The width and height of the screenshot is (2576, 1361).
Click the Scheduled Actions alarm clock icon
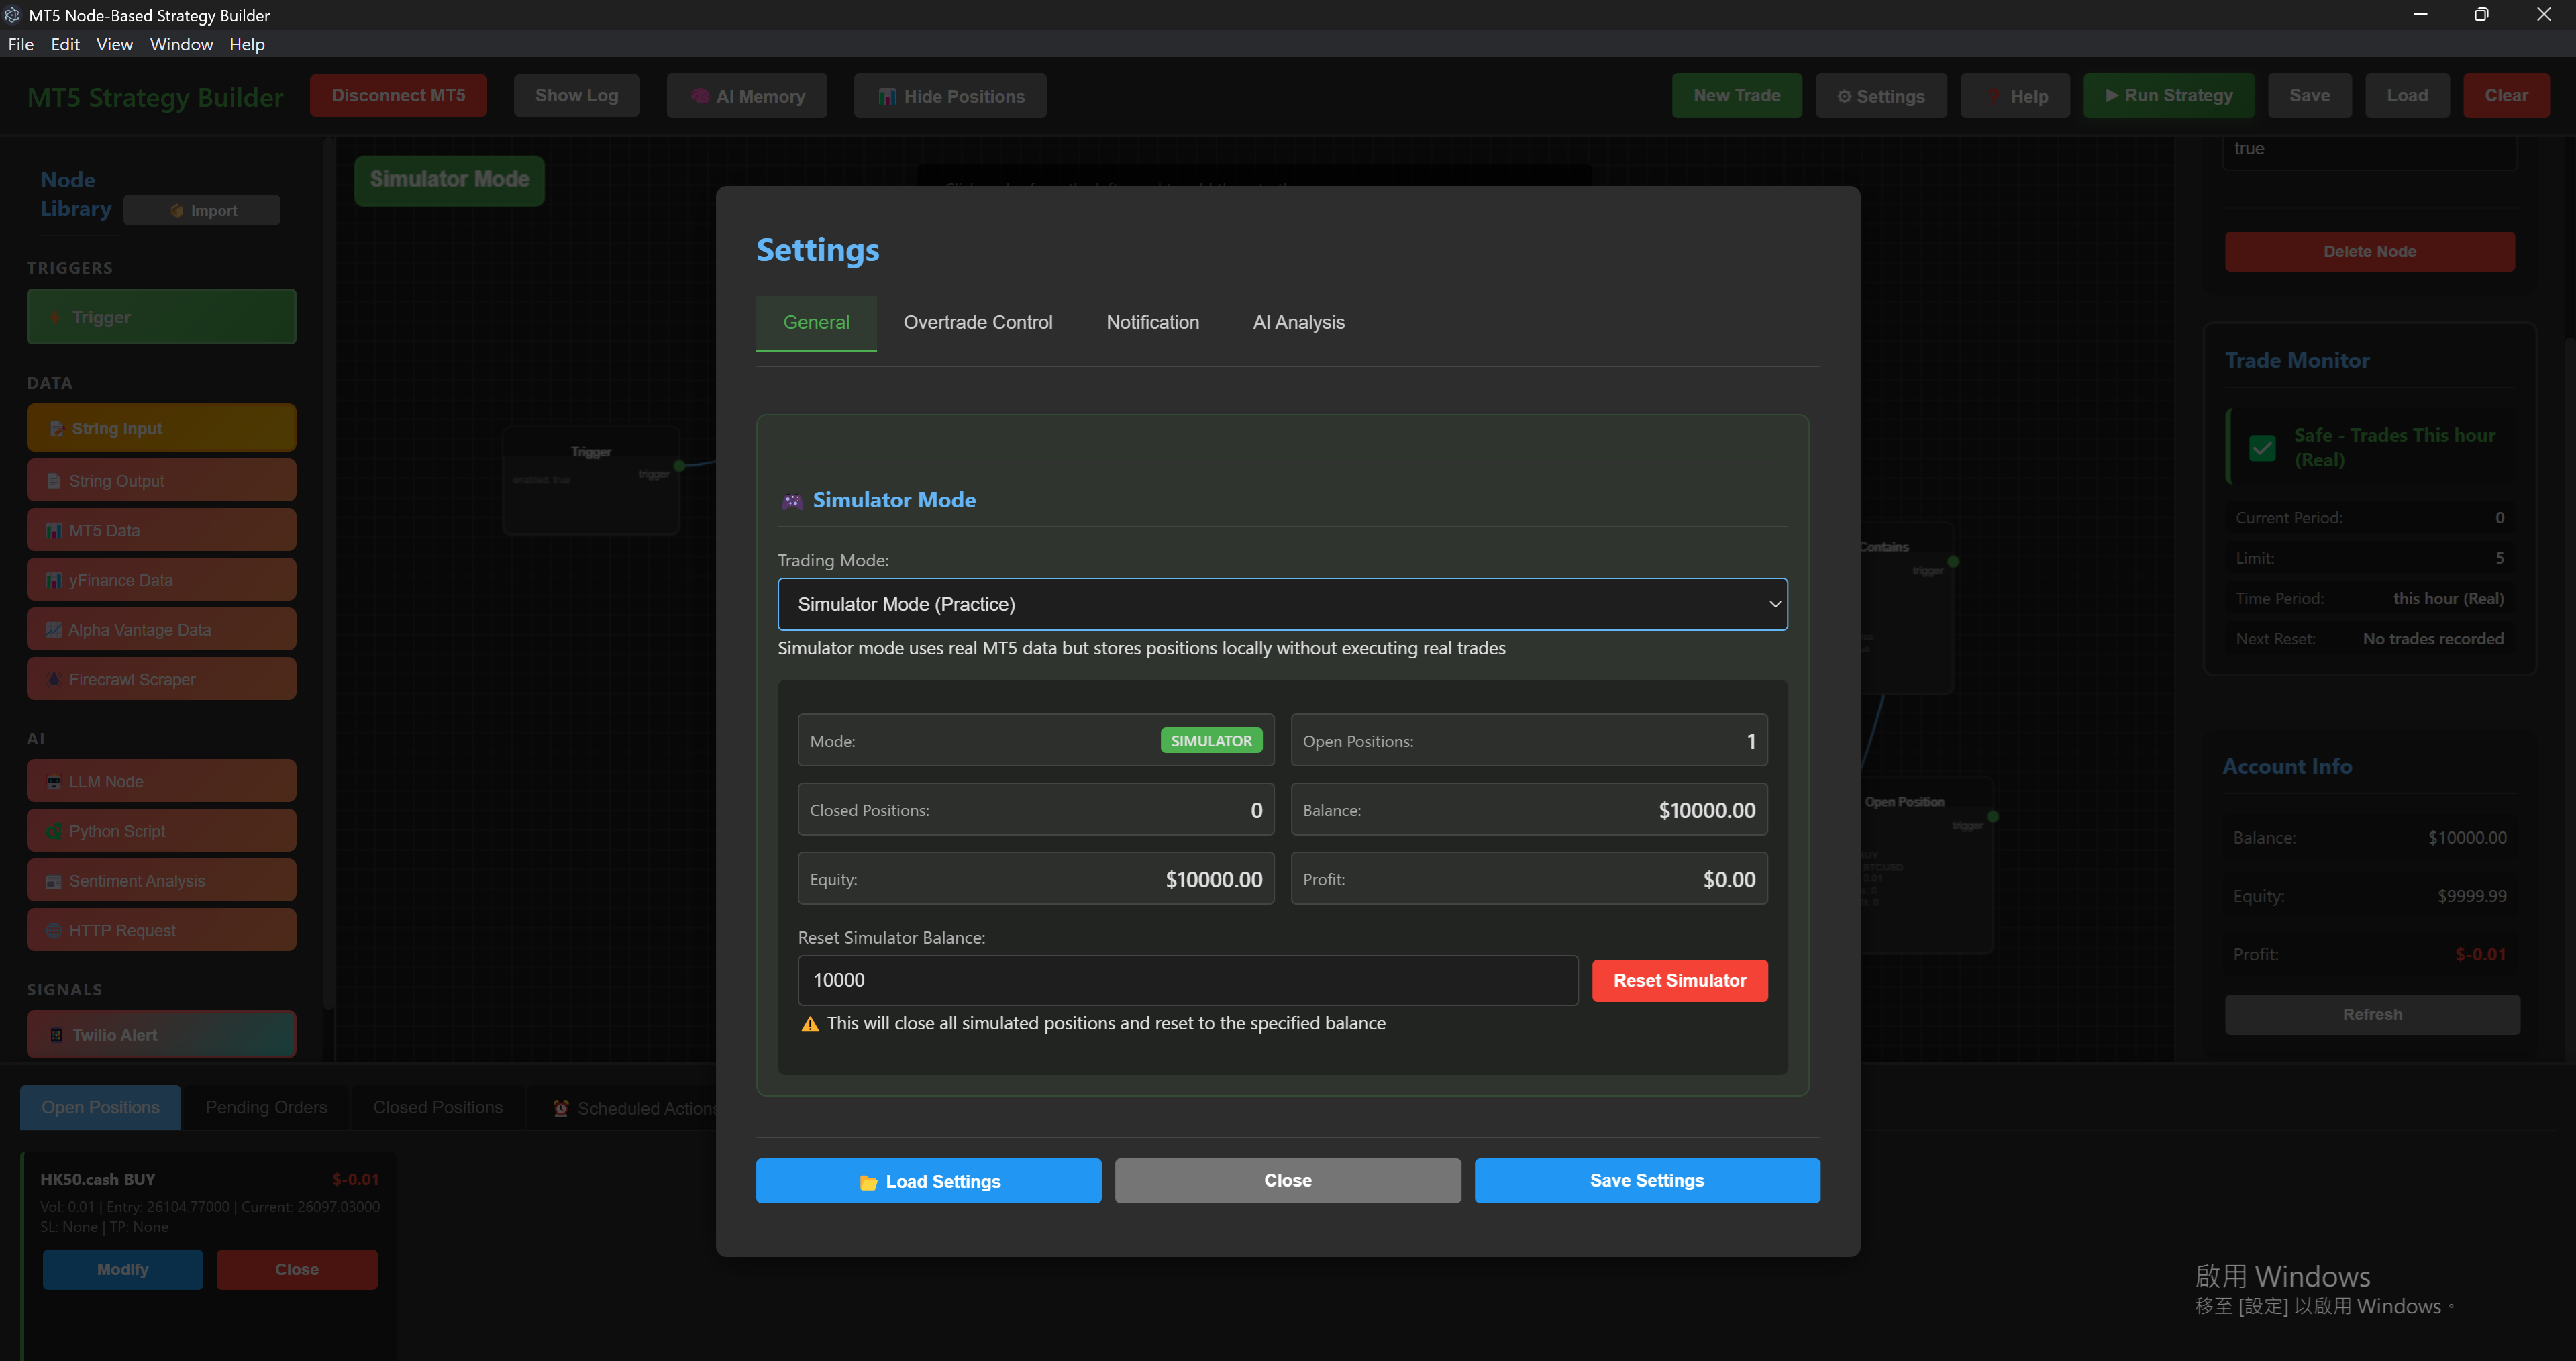(561, 1108)
